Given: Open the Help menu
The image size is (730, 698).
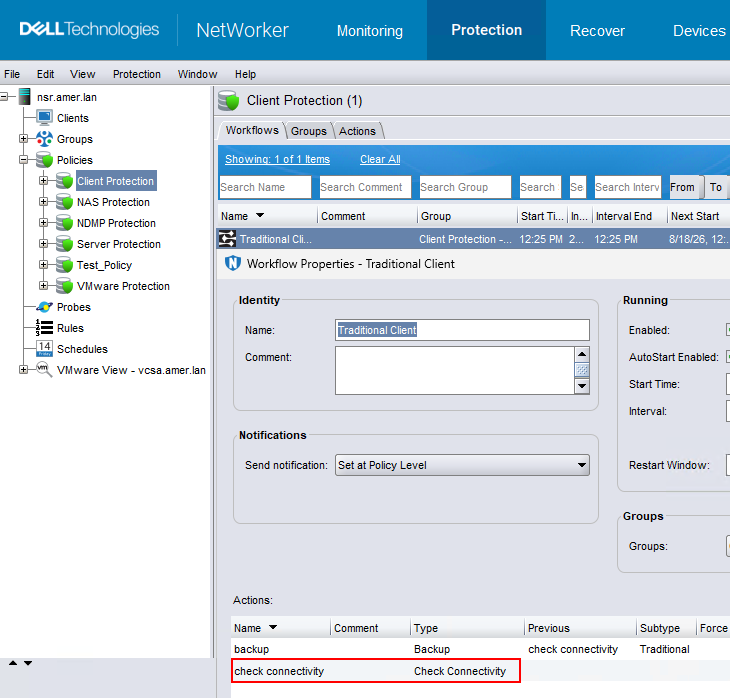Looking at the screenshot, I should 245,74.
